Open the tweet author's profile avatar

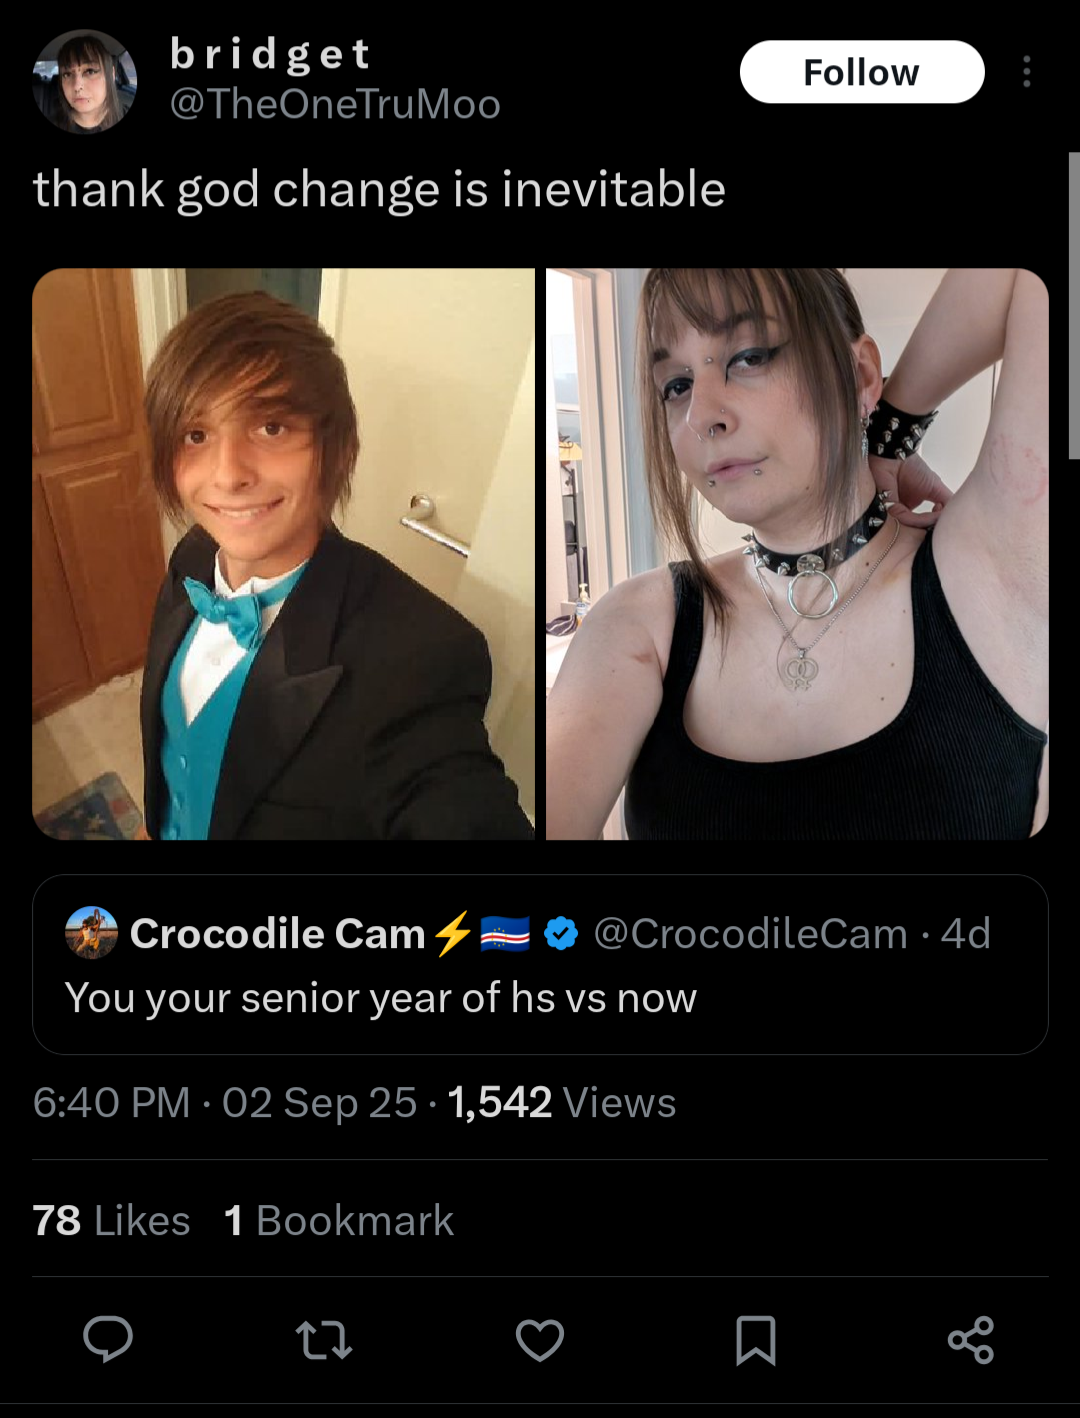(84, 82)
